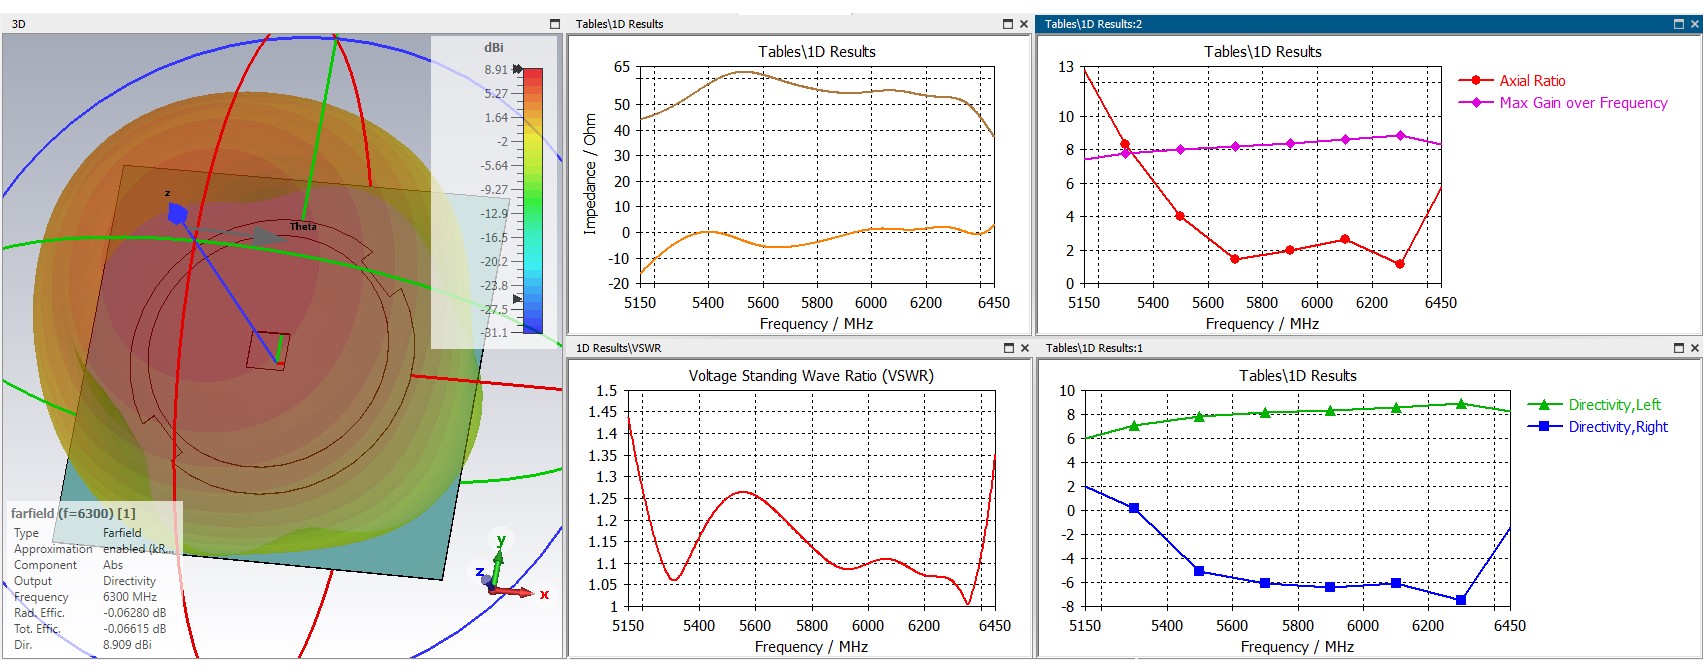This screenshot has width=1703, height=672.
Task: Select the Max Gain over Frequency legend
Action: tap(1563, 103)
